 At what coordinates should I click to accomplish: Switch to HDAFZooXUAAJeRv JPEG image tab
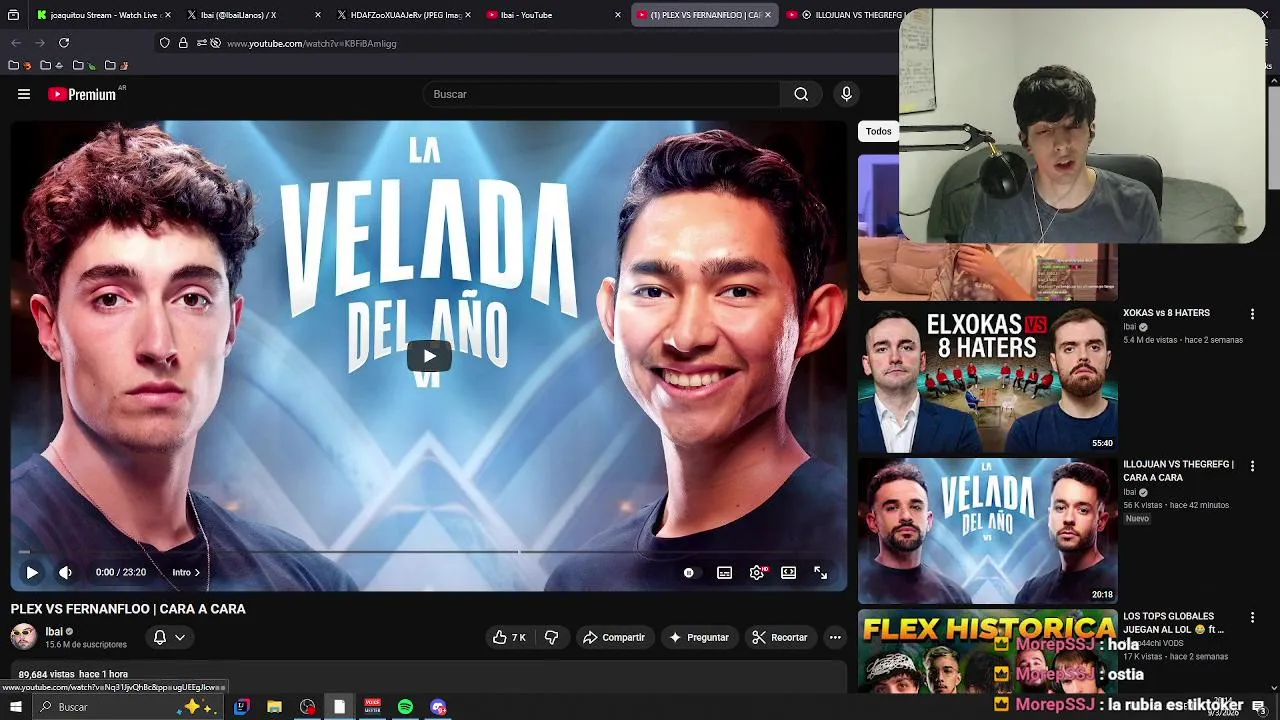pyautogui.click(x=398, y=15)
